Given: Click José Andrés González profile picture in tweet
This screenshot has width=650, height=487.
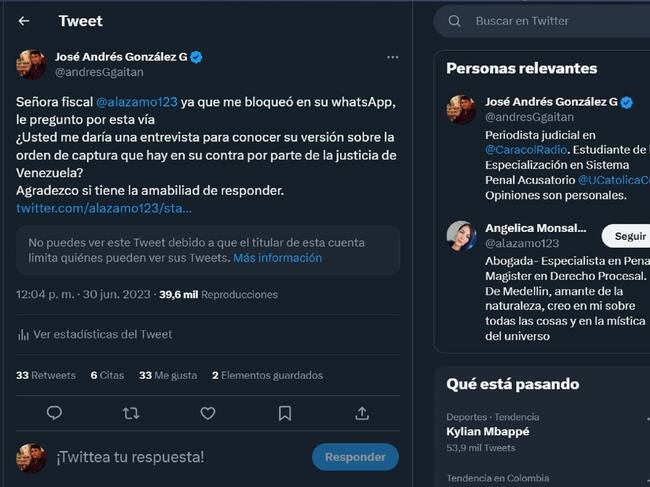Looking at the screenshot, I should point(31,64).
